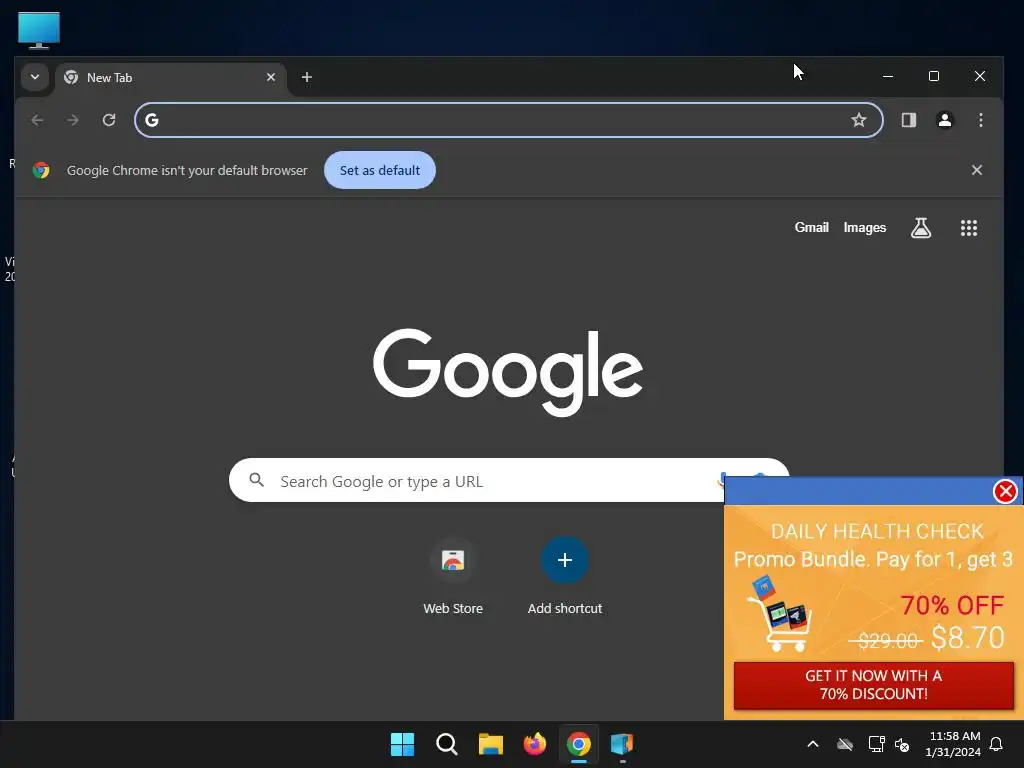
Task: Open the tab search dropdown arrow
Action: point(35,77)
